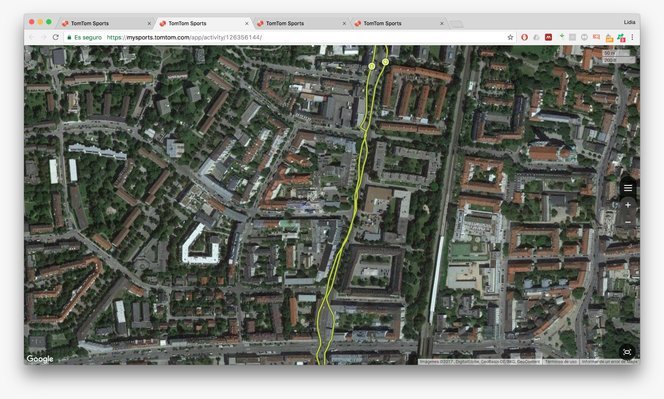The image size is (664, 399).
Task: Open Chrome's three-dot menu
Action: [x=632, y=37]
